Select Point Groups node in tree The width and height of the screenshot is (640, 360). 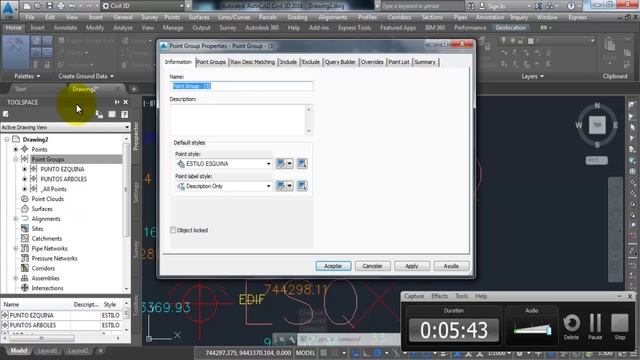pos(48,159)
